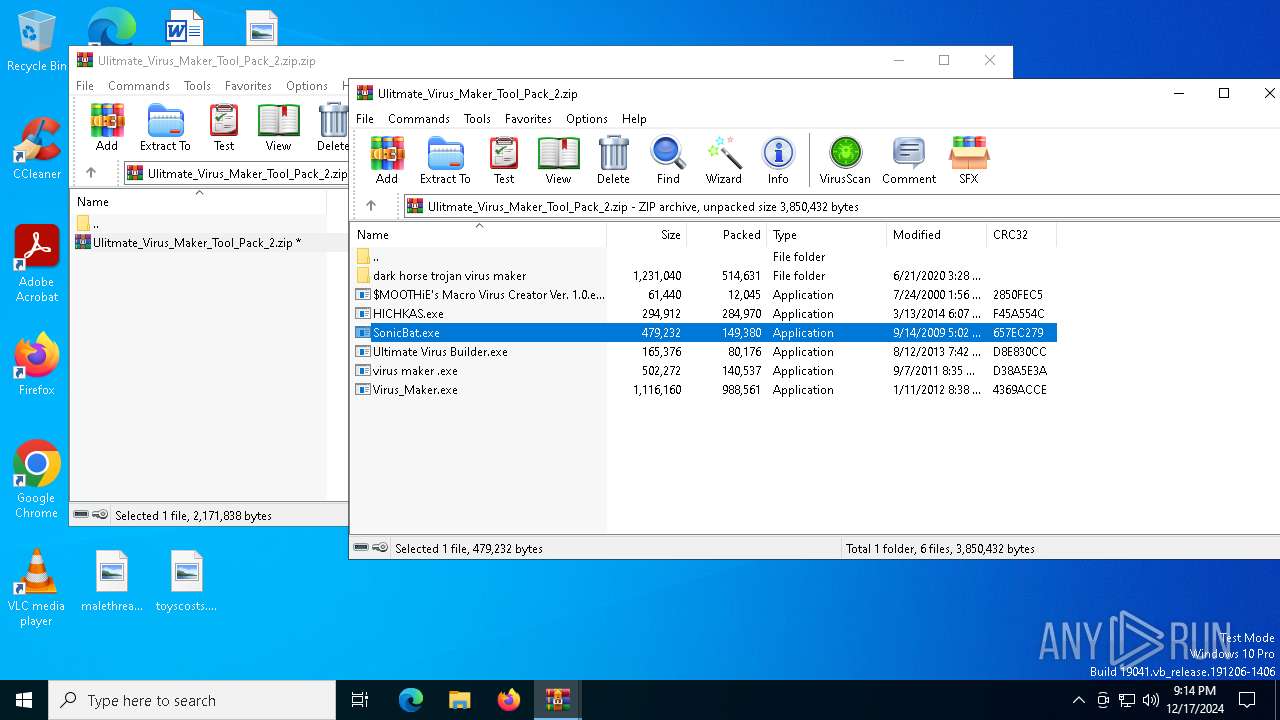This screenshot has height=720, width=1280.
Task: Open File menu in back WinRAR window
Action: click(x=85, y=85)
